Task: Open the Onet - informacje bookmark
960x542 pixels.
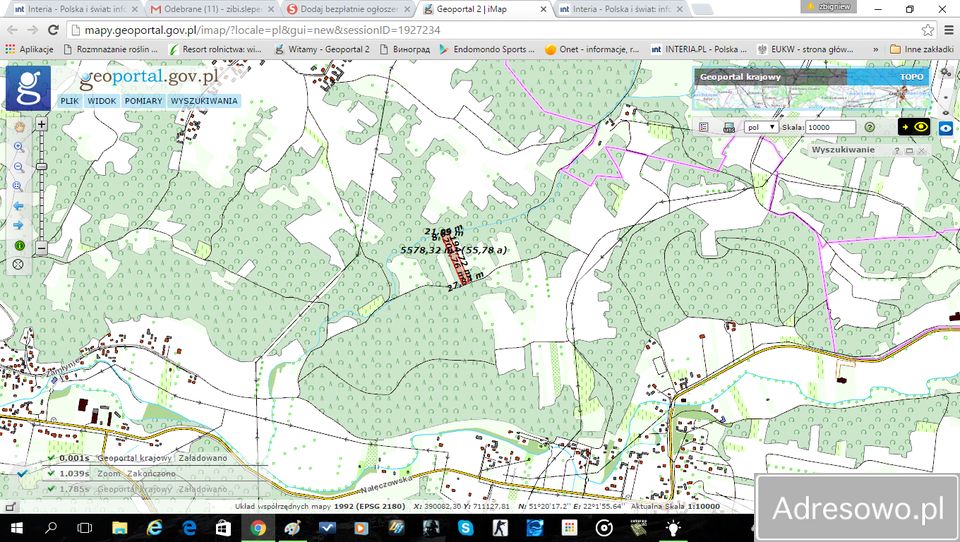Action: point(593,49)
